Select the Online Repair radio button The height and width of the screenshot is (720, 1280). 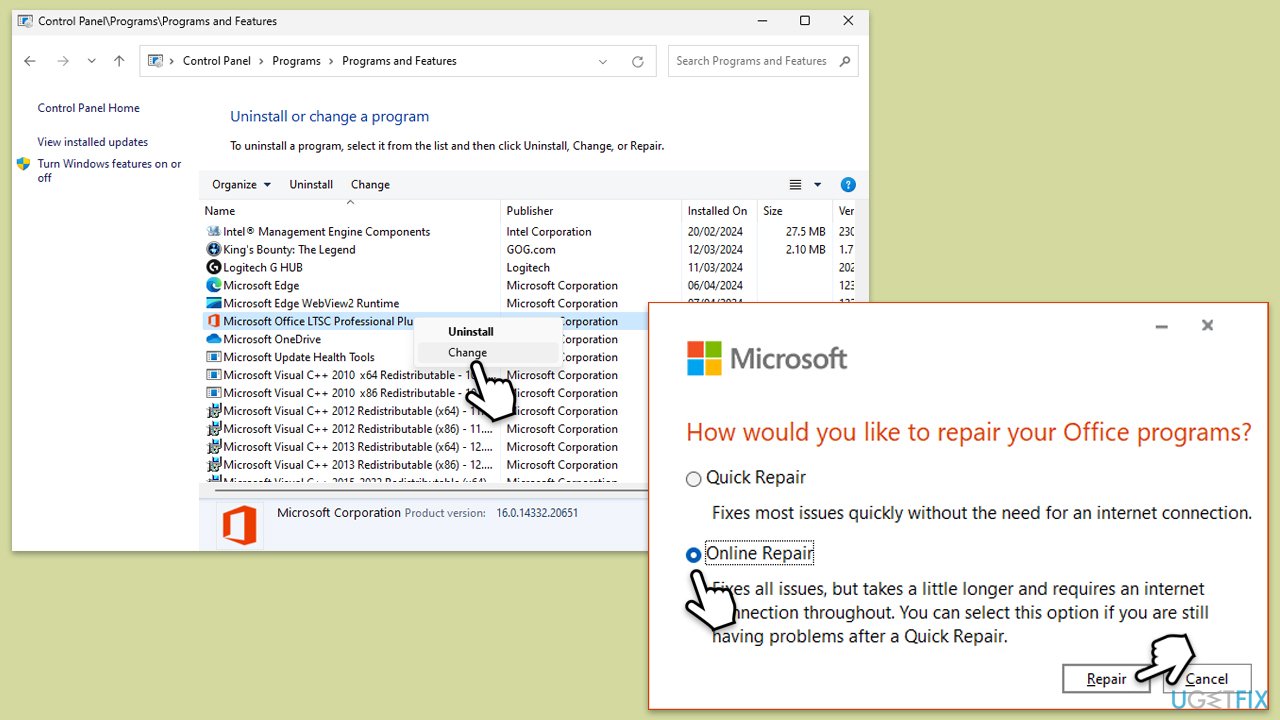pyautogui.click(x=694, y=555)
